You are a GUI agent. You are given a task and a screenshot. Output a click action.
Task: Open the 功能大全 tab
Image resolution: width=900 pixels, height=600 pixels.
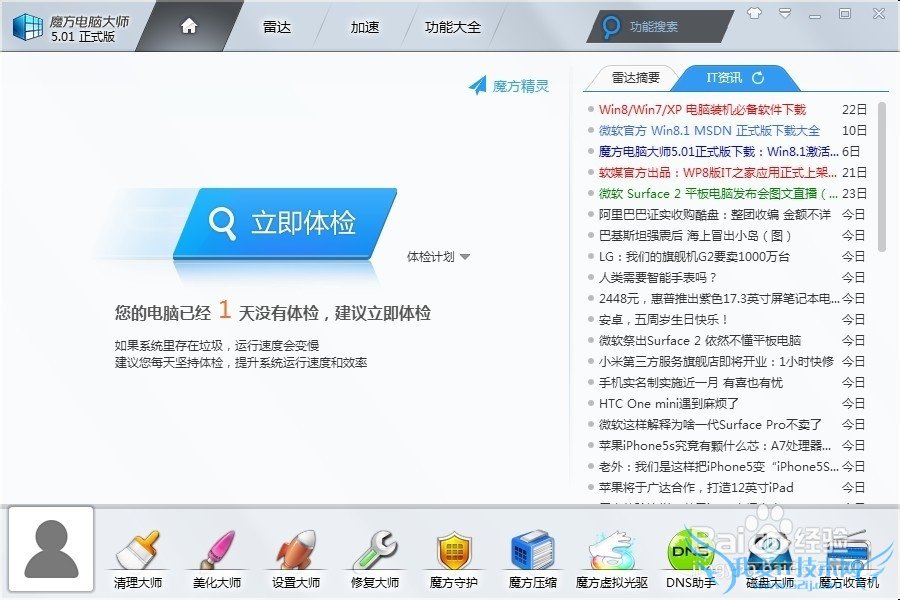(453, 27)
